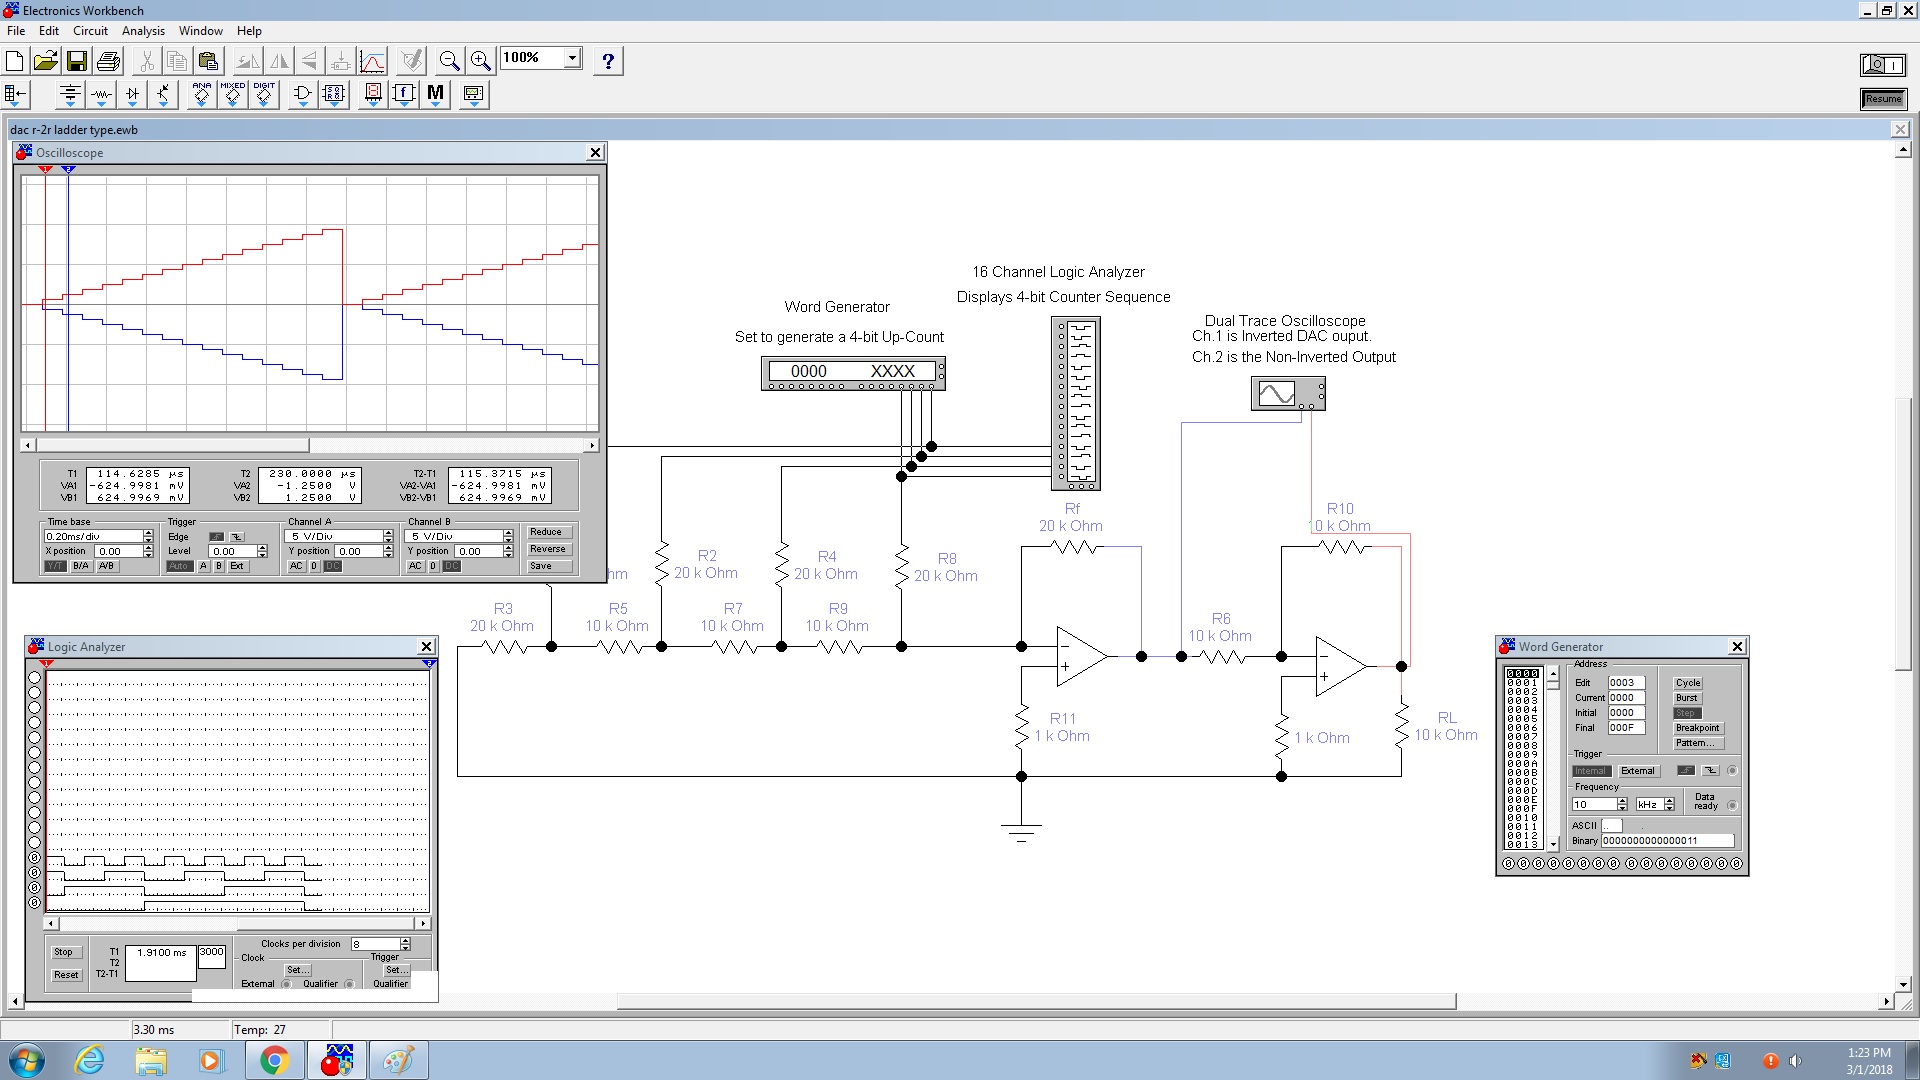
Task: Click the oscilloscope horizontal scrollbar
Action: click(x=310, y=445)
